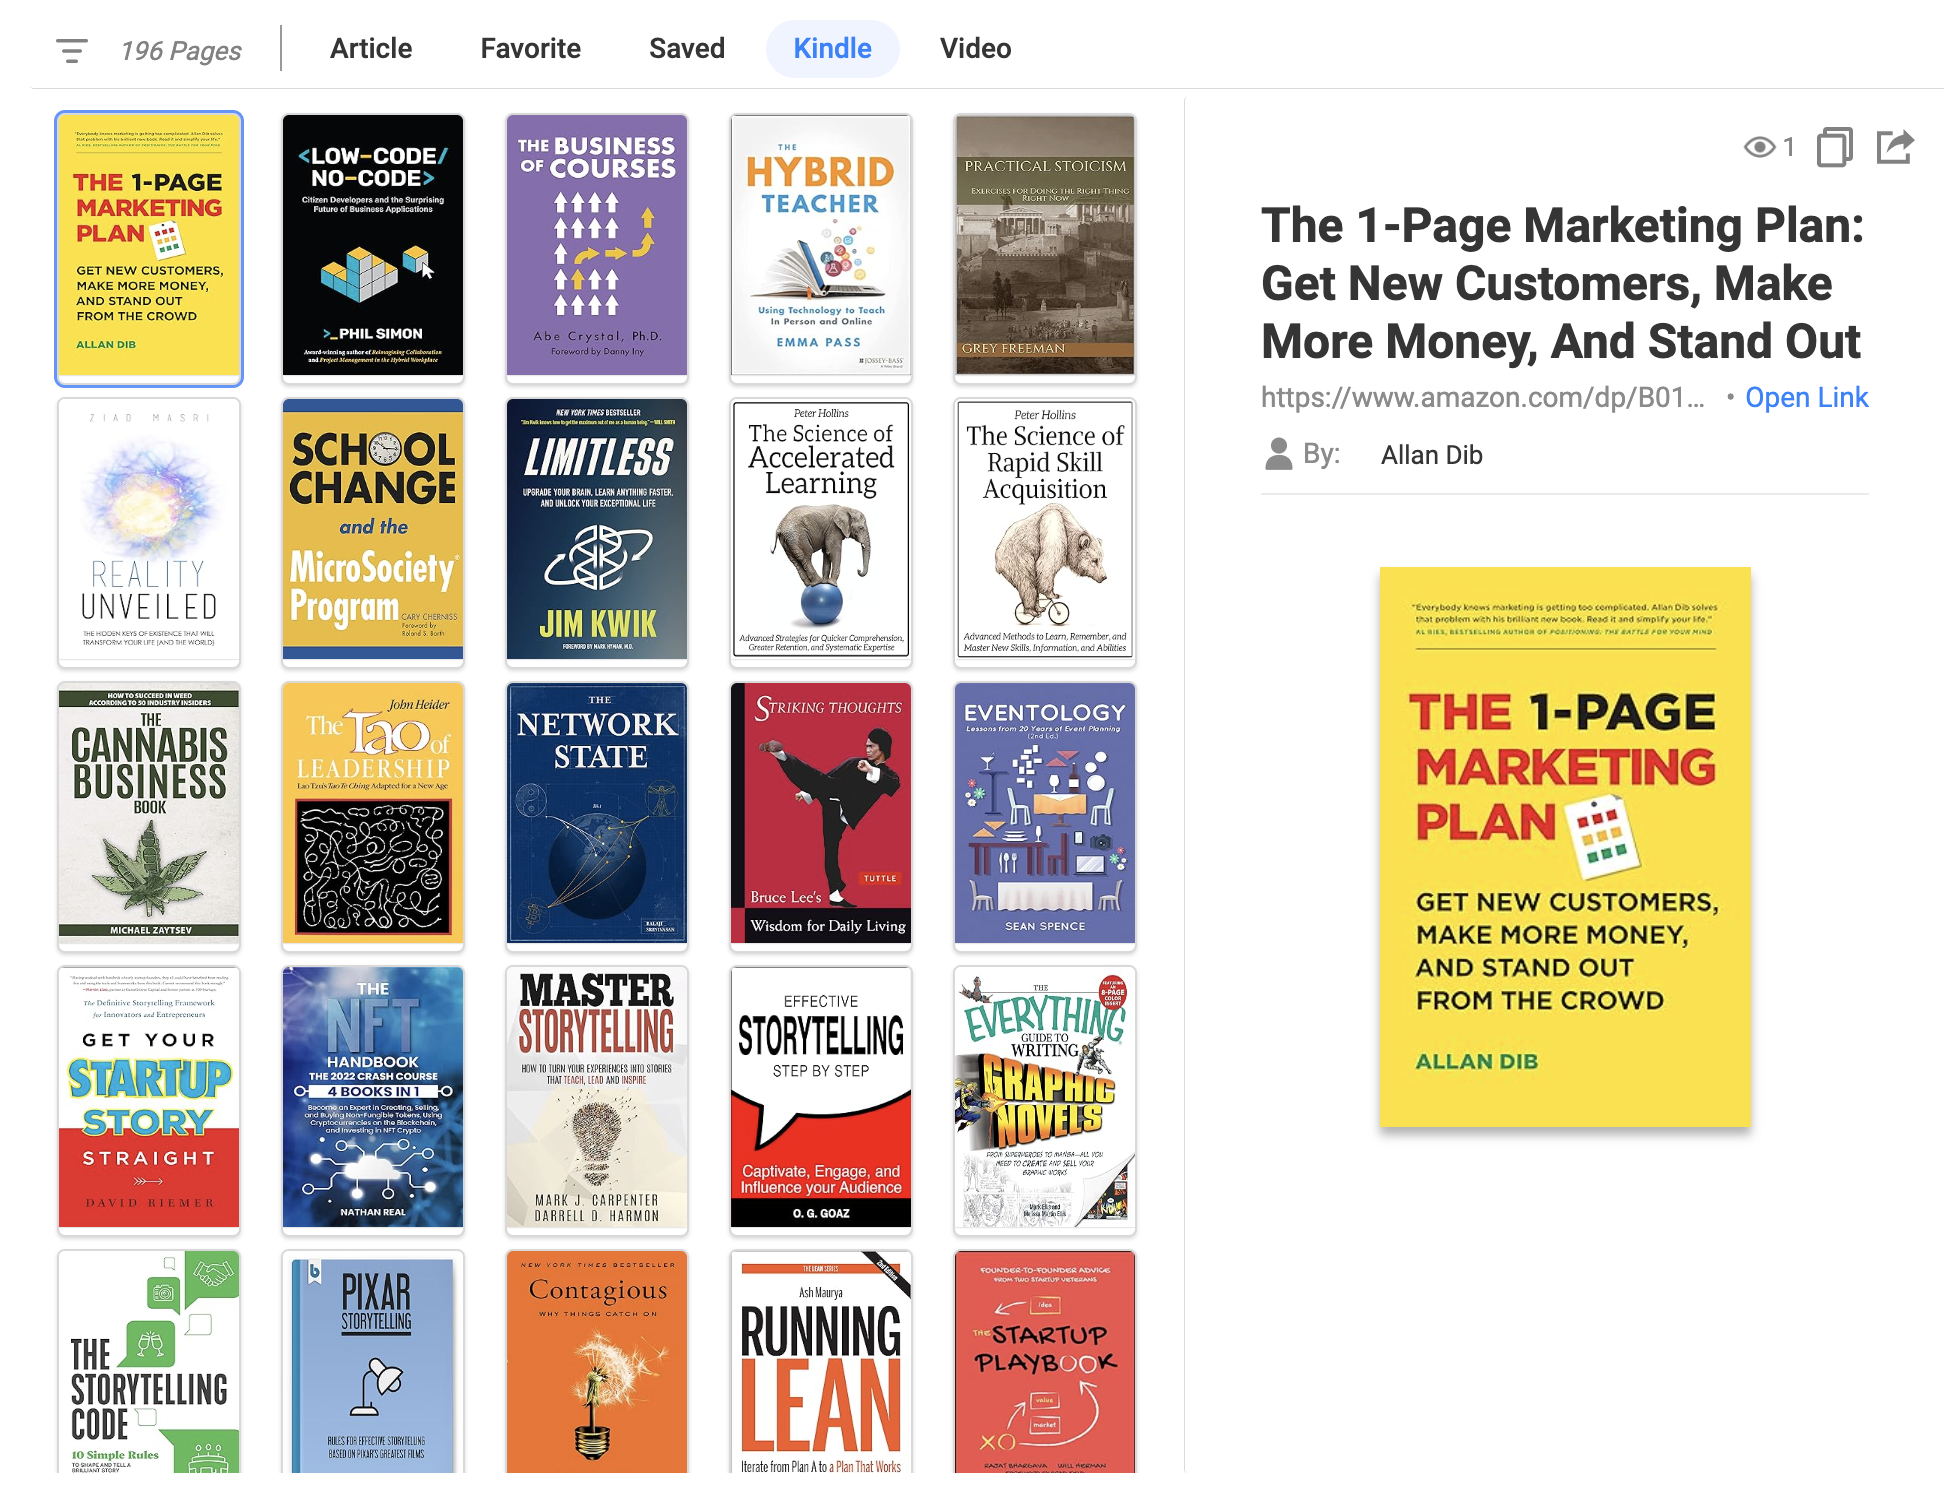
Task: Open the Saved tab
Action: click(686, 49)
